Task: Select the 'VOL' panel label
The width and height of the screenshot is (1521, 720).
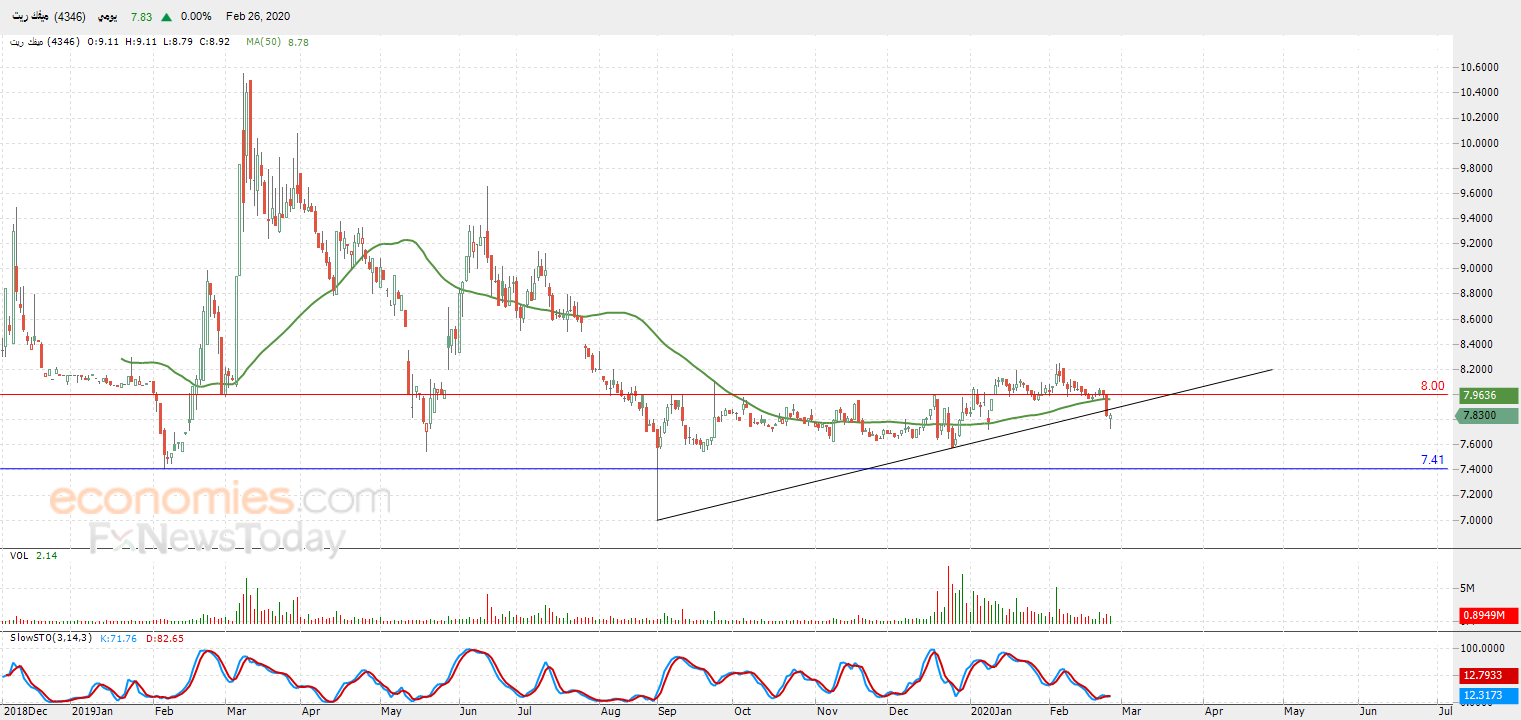Action: click(19, 555)
